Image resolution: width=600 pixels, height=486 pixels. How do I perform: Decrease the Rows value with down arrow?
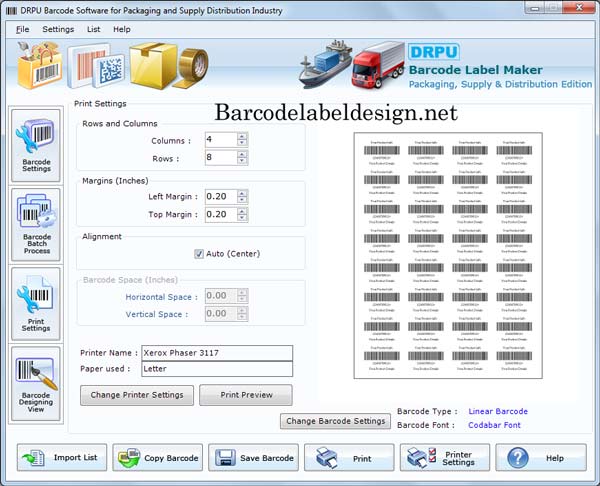click(242, 161)
